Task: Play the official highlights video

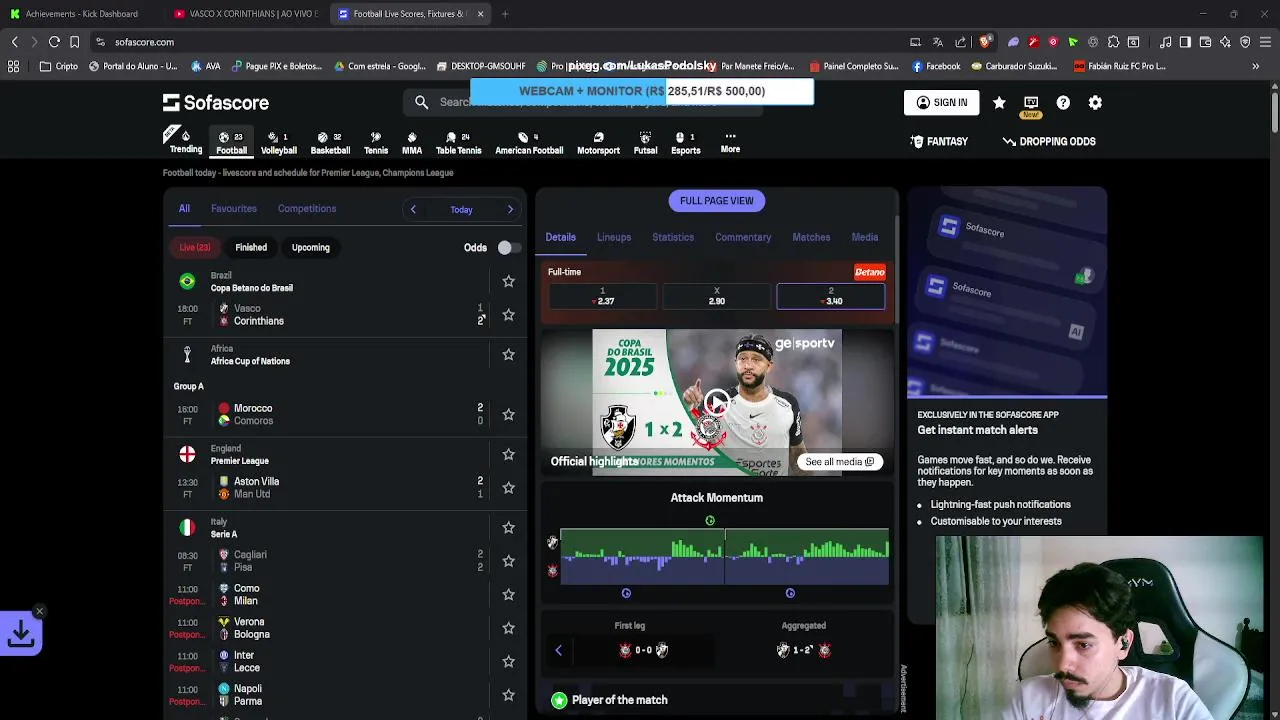Action: tap(716, 402)
